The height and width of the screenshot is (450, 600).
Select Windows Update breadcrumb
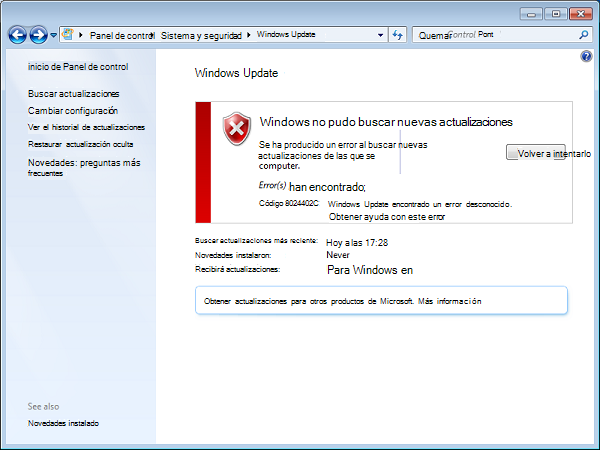[x=286, y=34]
